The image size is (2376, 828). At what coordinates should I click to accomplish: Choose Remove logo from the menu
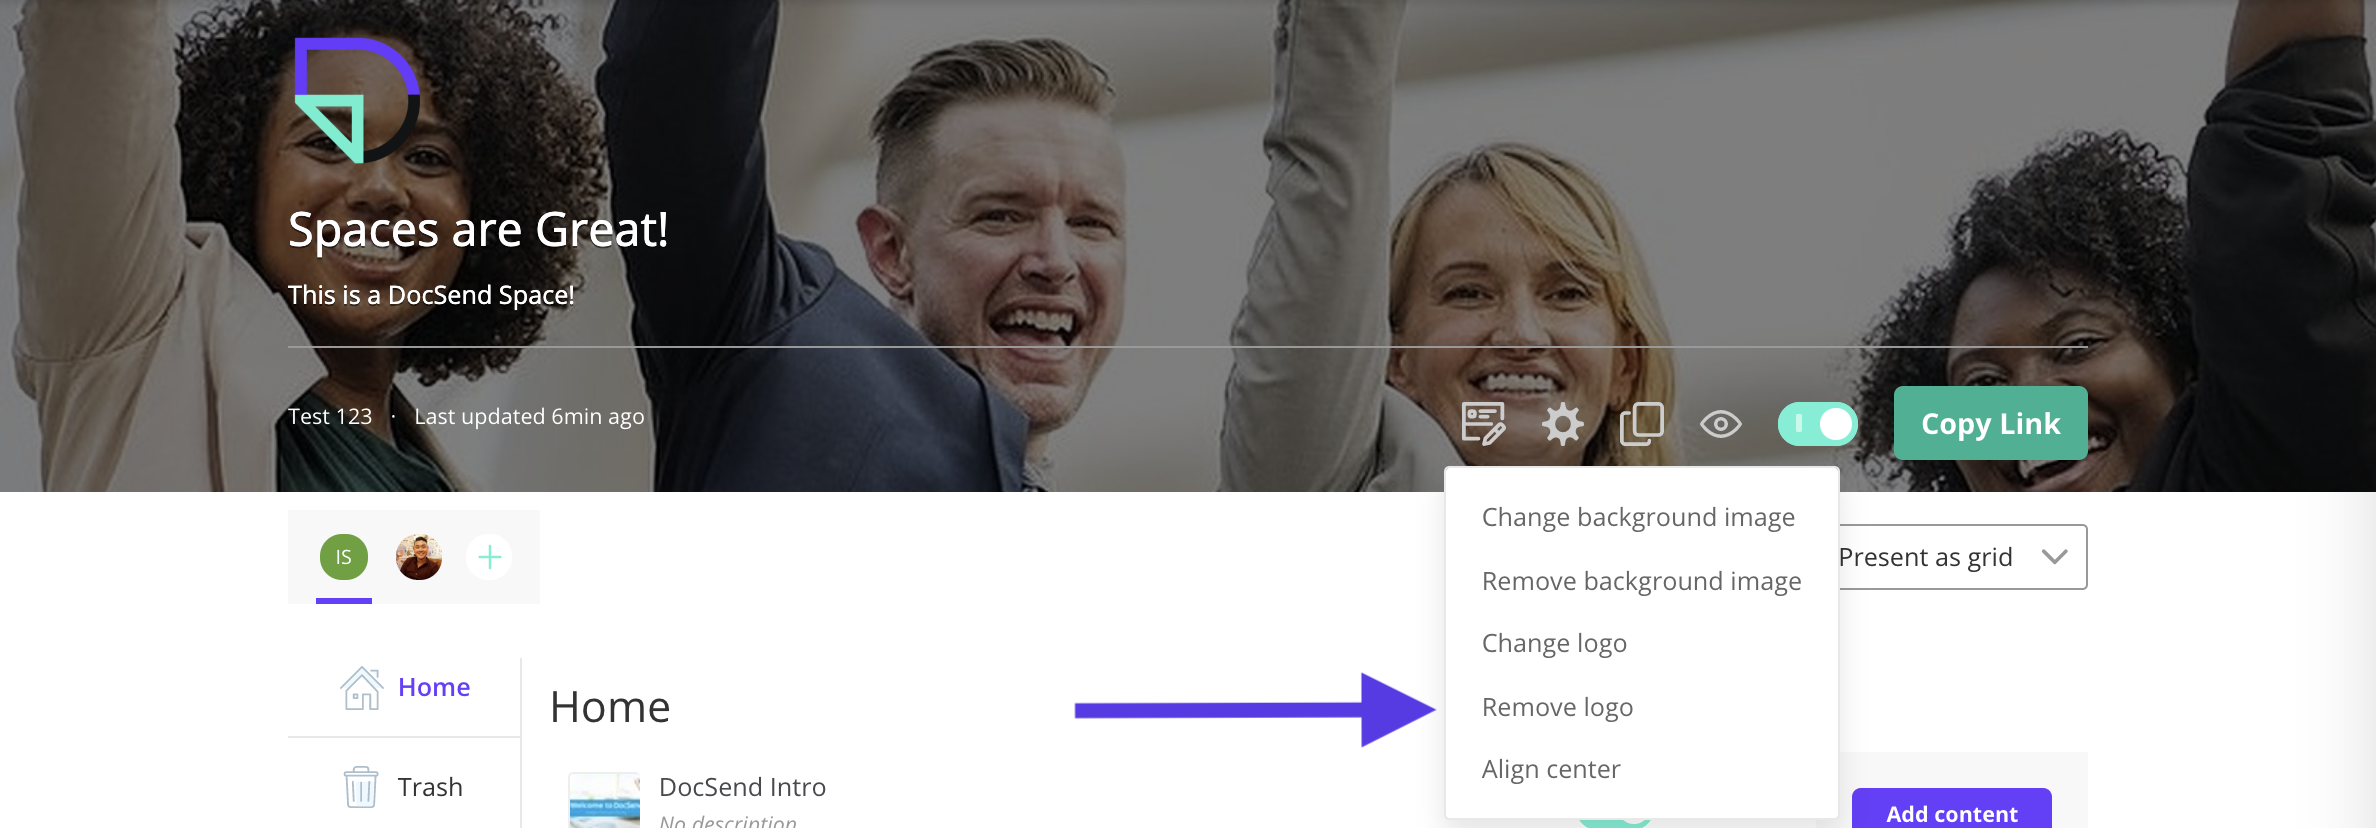click(1557, 707)
